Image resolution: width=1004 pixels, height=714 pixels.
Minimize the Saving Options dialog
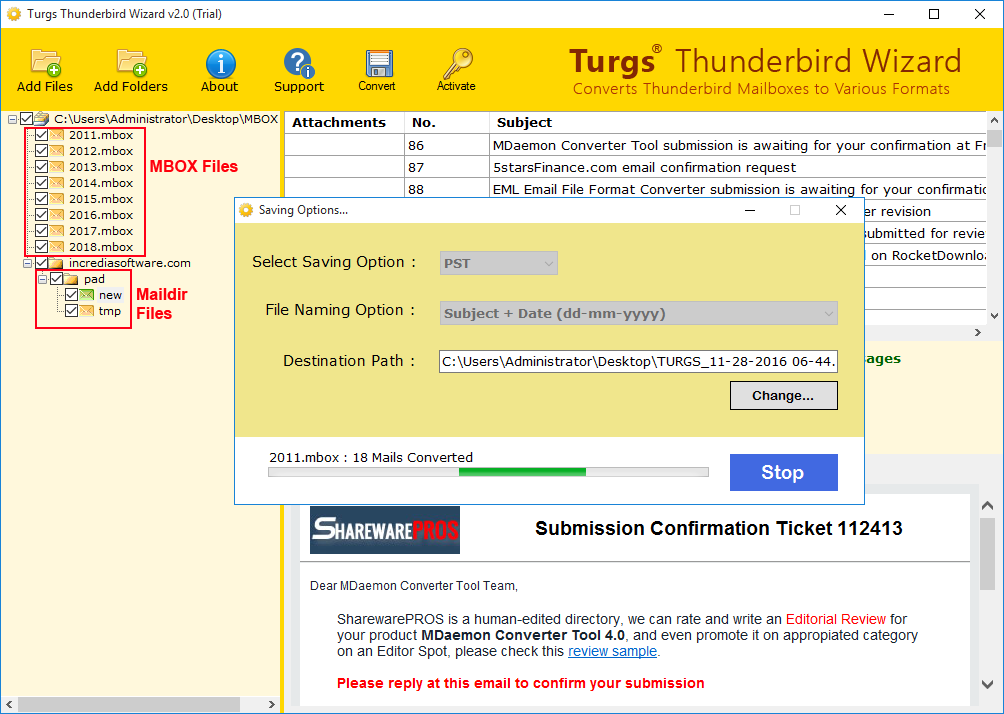tap(750, 210)
